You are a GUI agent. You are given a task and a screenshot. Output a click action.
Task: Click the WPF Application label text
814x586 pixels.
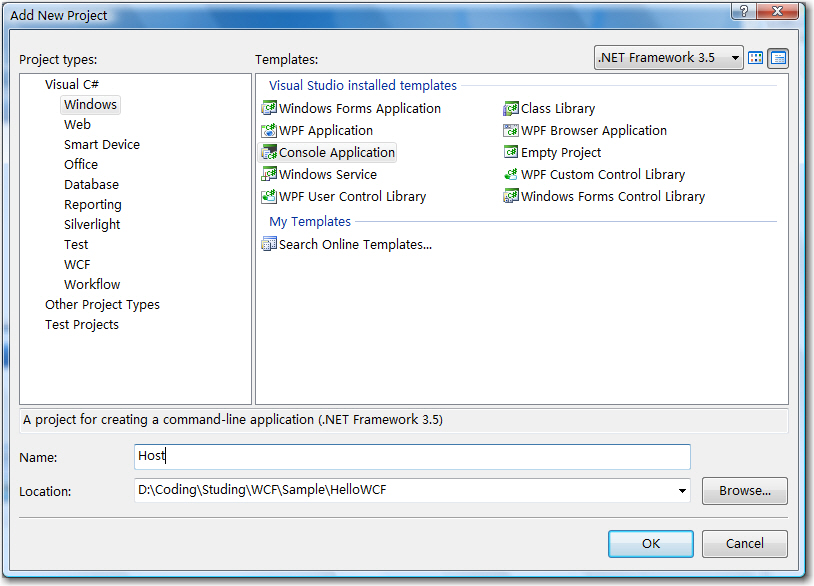(x=326, y=130)
